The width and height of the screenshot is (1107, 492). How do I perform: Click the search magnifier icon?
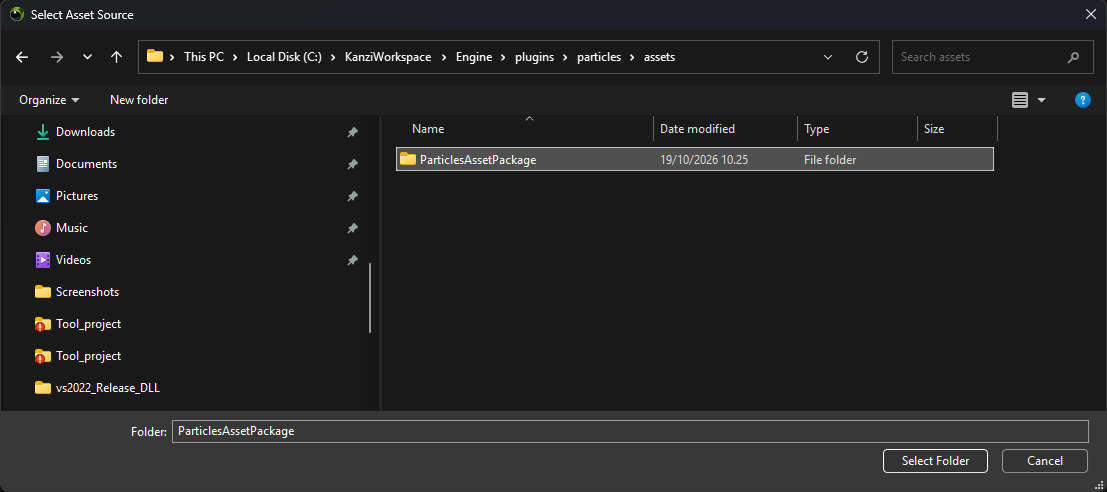[x=1074, y=57]
